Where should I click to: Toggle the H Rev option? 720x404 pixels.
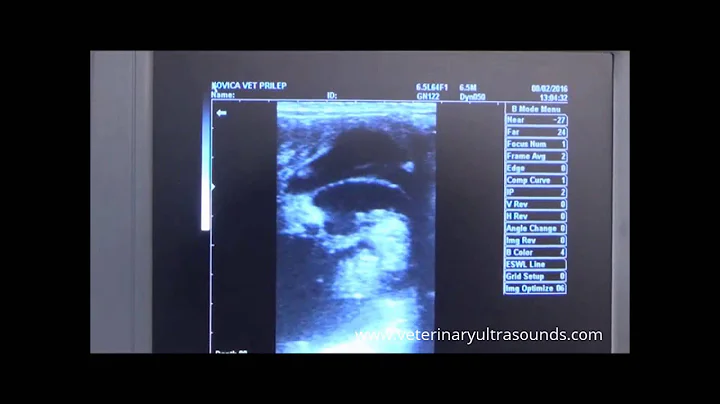point(536,216)
